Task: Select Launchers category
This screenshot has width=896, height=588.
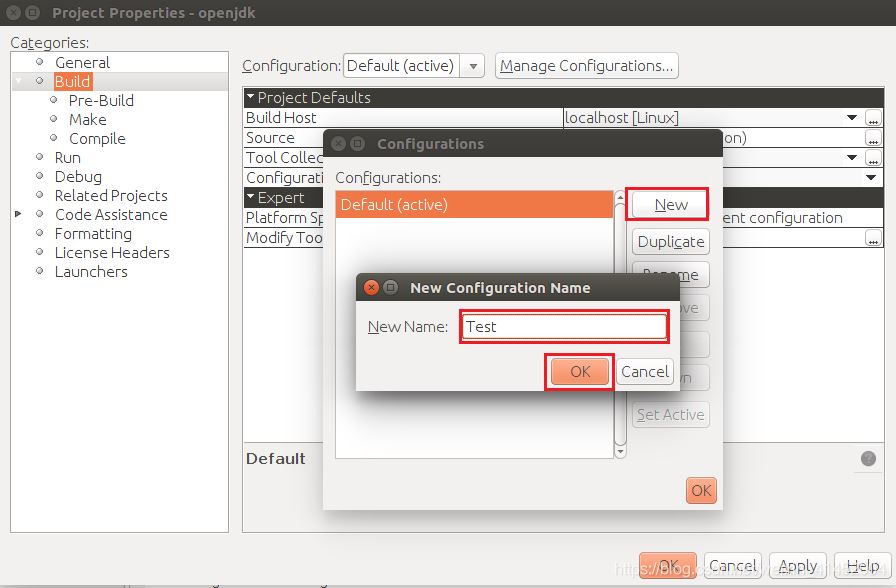Action: (x=91, y=271)
